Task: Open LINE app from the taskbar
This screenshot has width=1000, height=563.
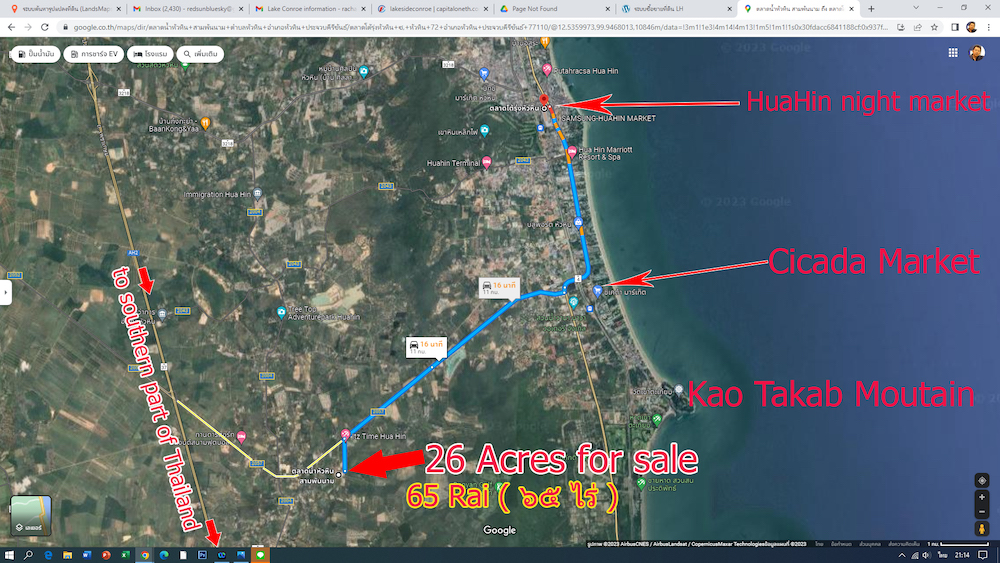Action: 260,555
